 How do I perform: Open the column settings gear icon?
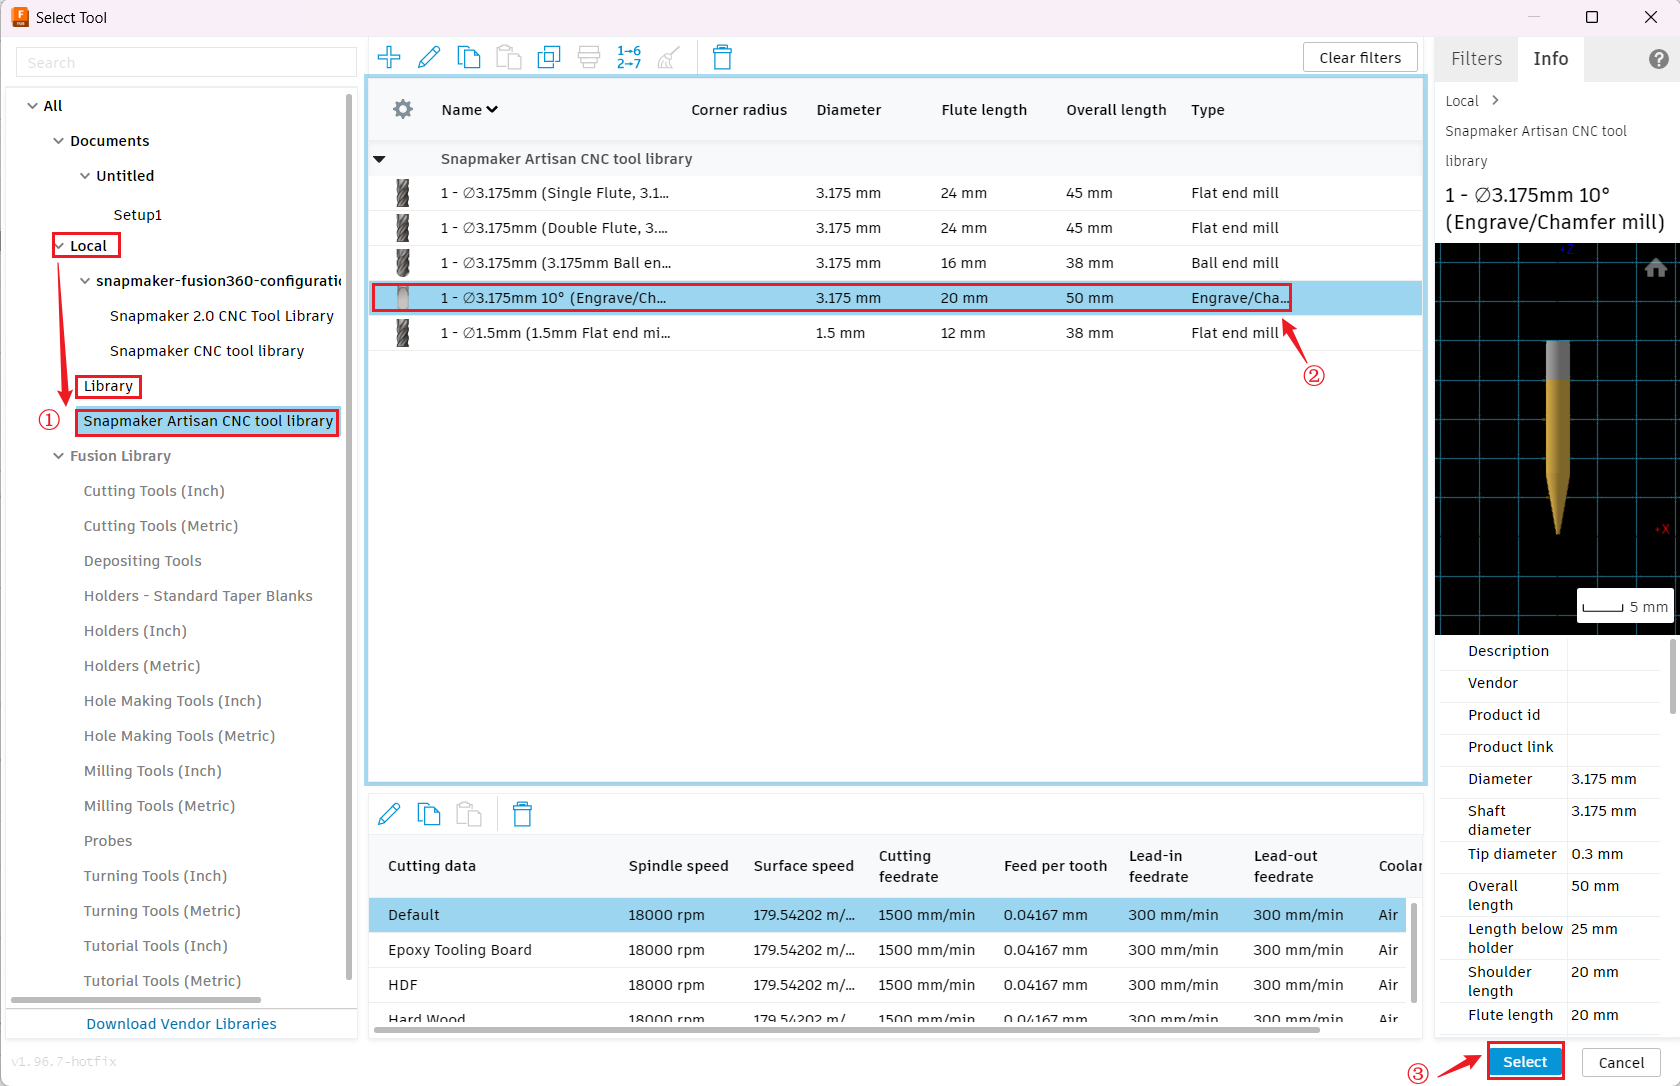tap(403, 109)
